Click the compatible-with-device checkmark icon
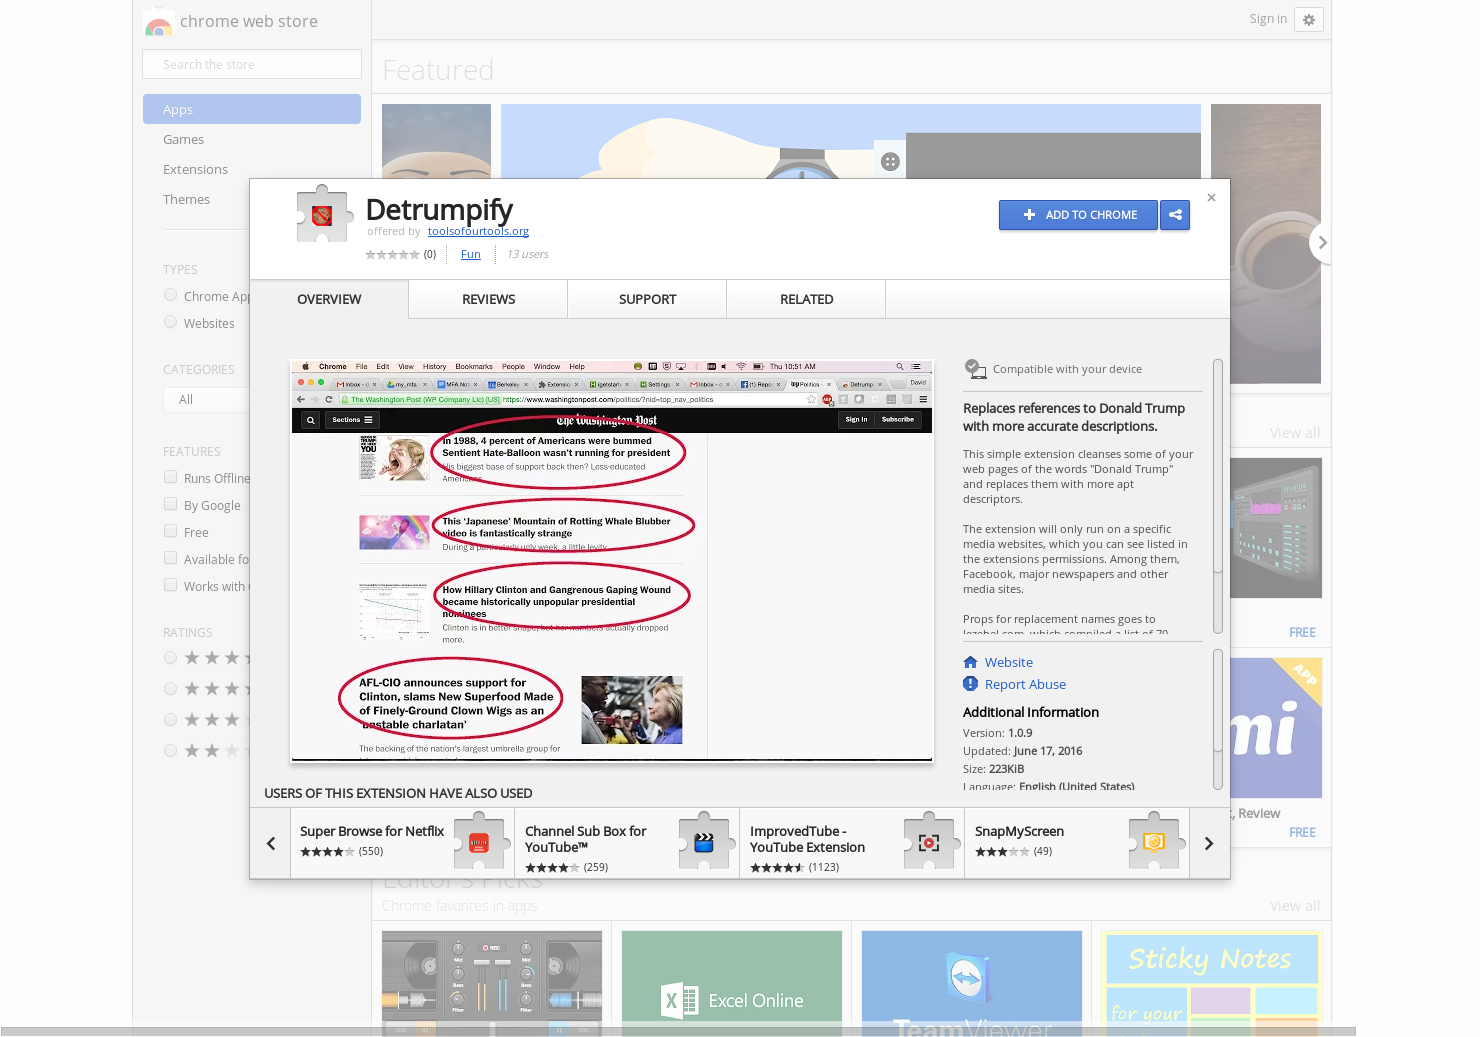Viewport: 1480px width, 1037px height. click(x=975, y=369)
